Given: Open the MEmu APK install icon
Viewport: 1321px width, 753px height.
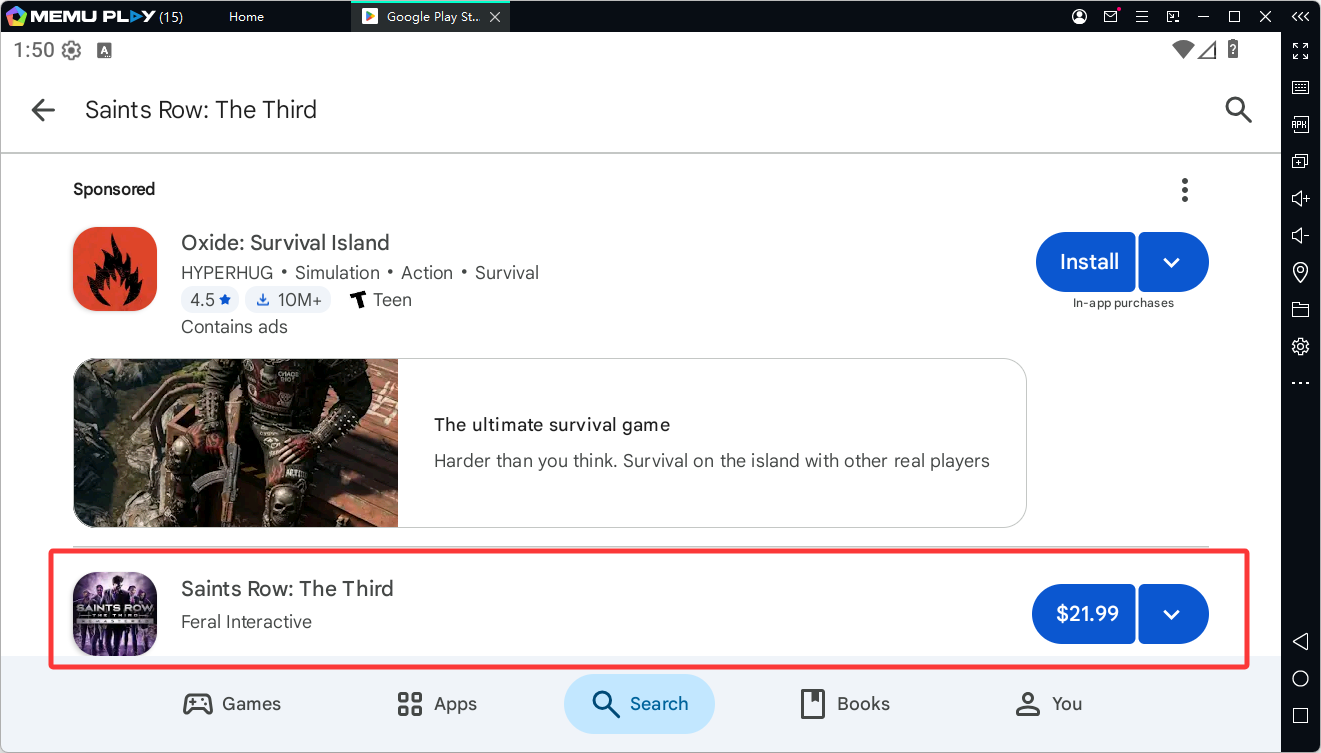Looking at the screenshot, I should click(x=1301, y=124).
